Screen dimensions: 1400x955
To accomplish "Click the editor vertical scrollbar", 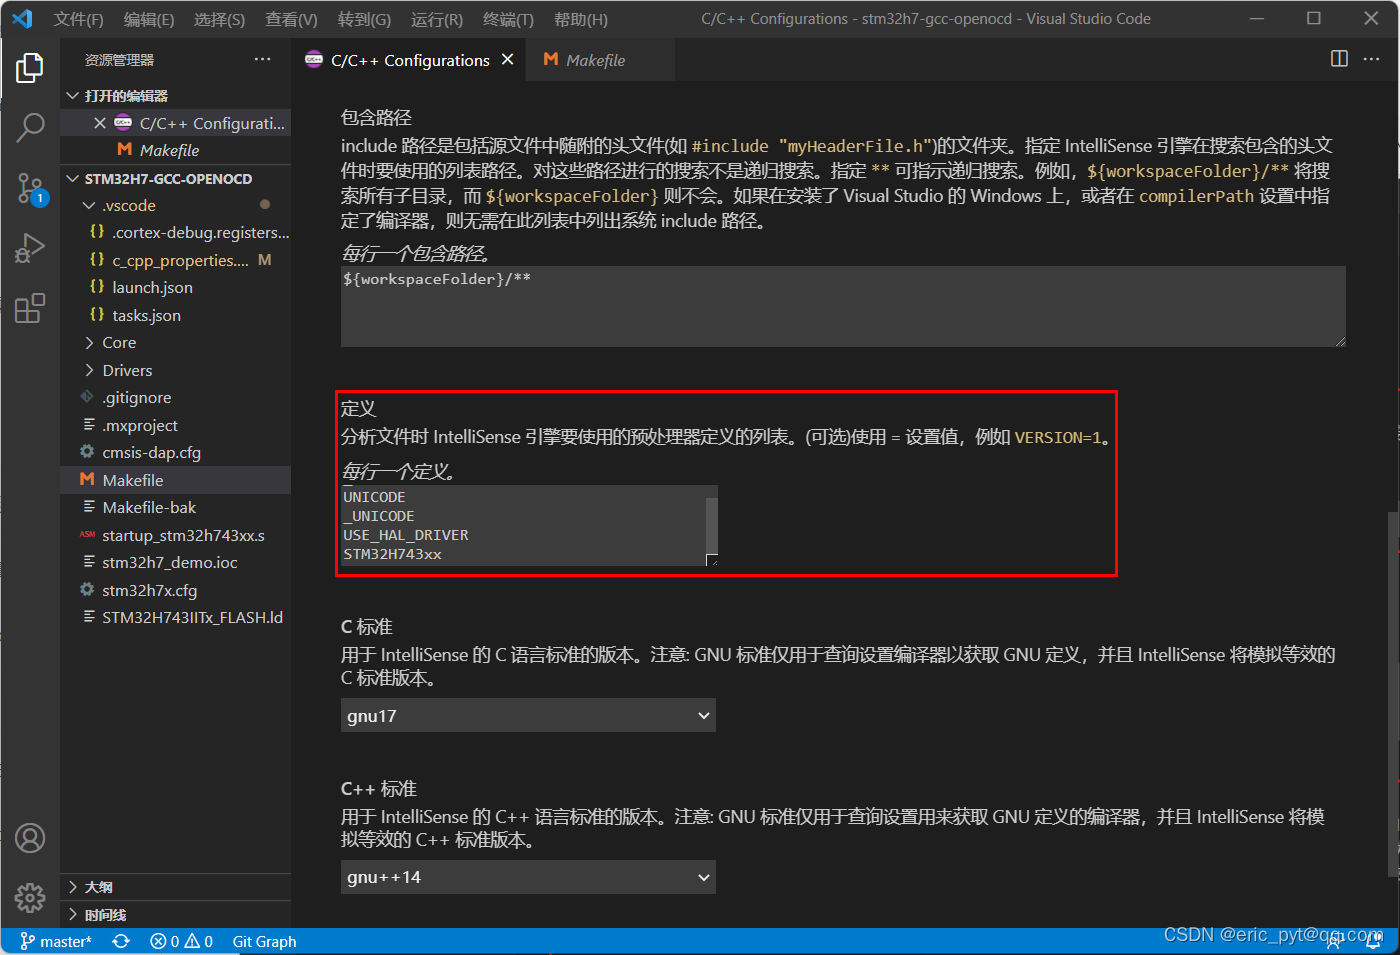I will click(1393, 697).
